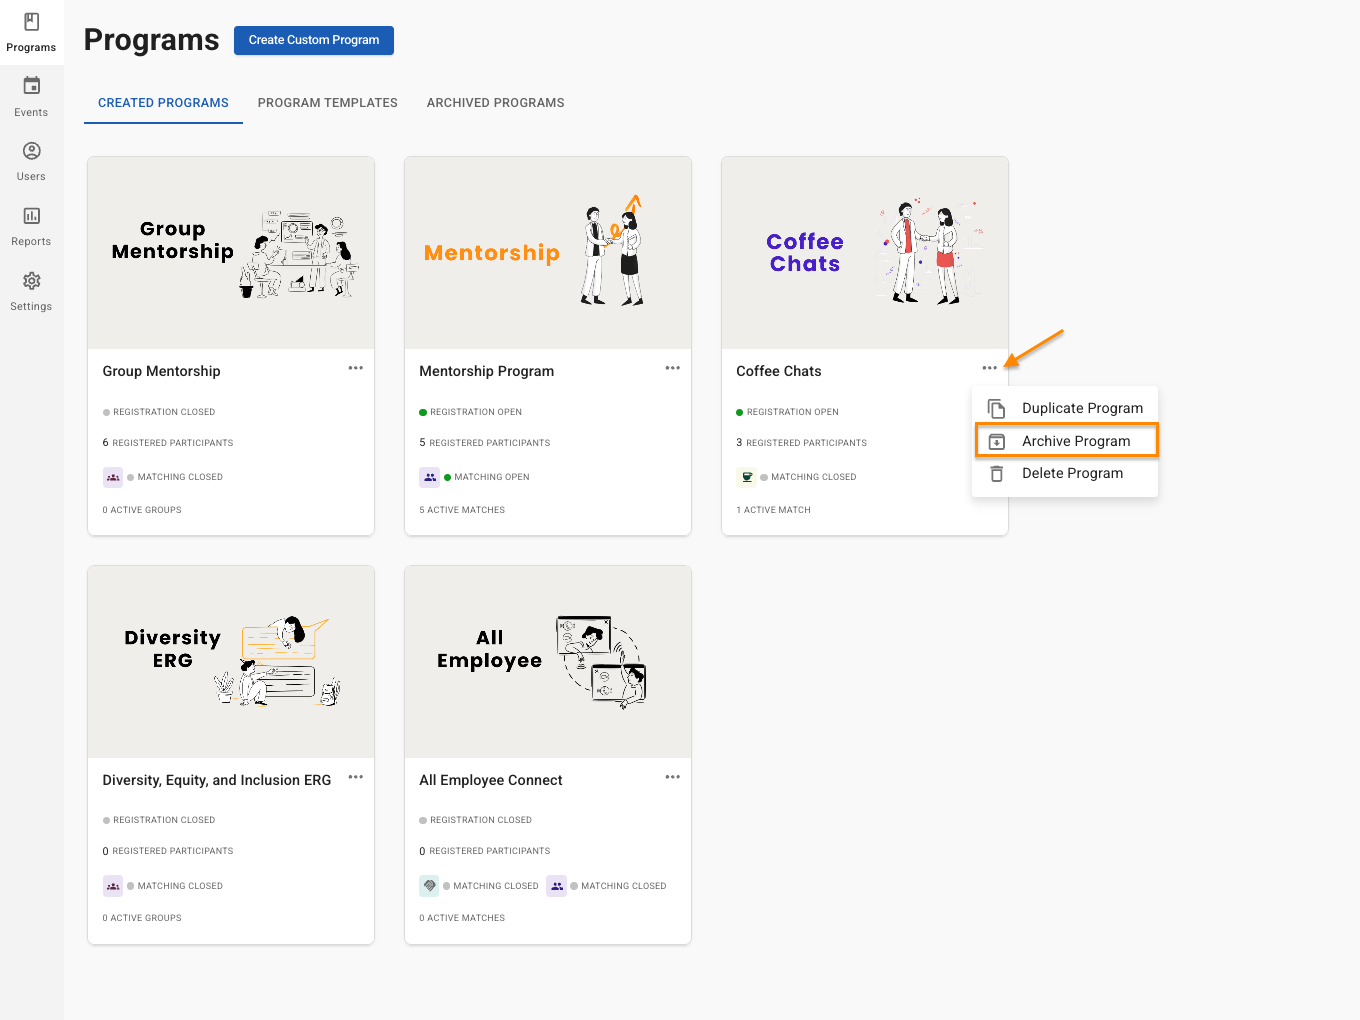Open the Diversity ERG card image
The width and height of the screenshot is (1360, 1020).
pos(231,662)
